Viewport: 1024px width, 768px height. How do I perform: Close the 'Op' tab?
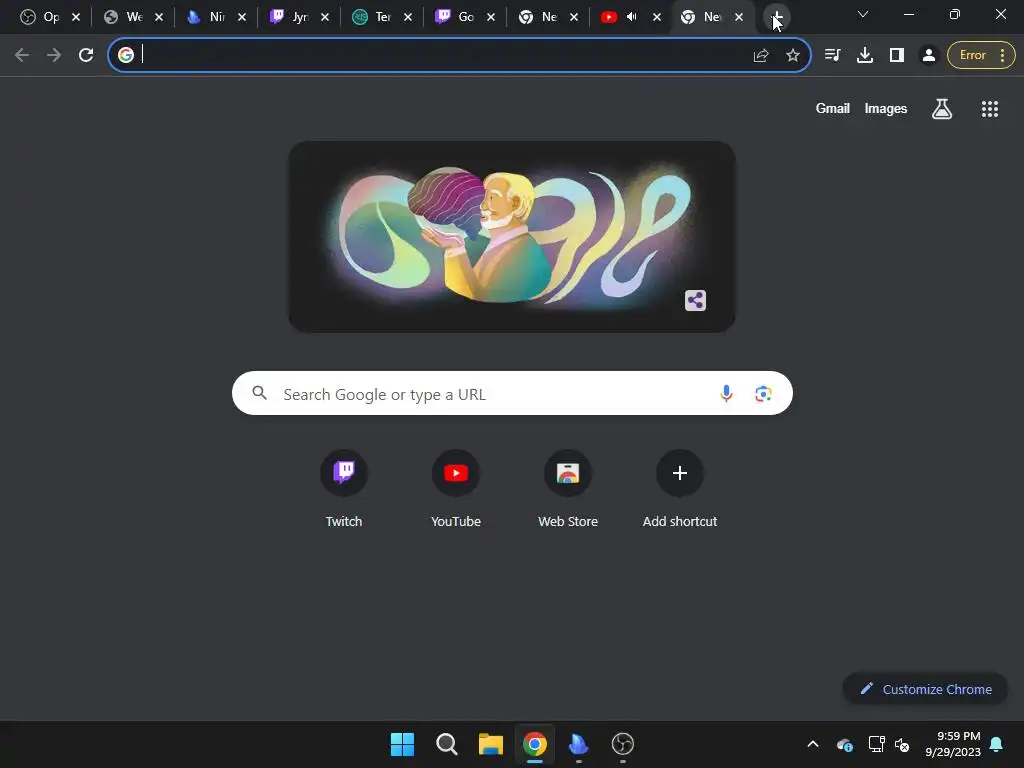click(x=76, y=17)
